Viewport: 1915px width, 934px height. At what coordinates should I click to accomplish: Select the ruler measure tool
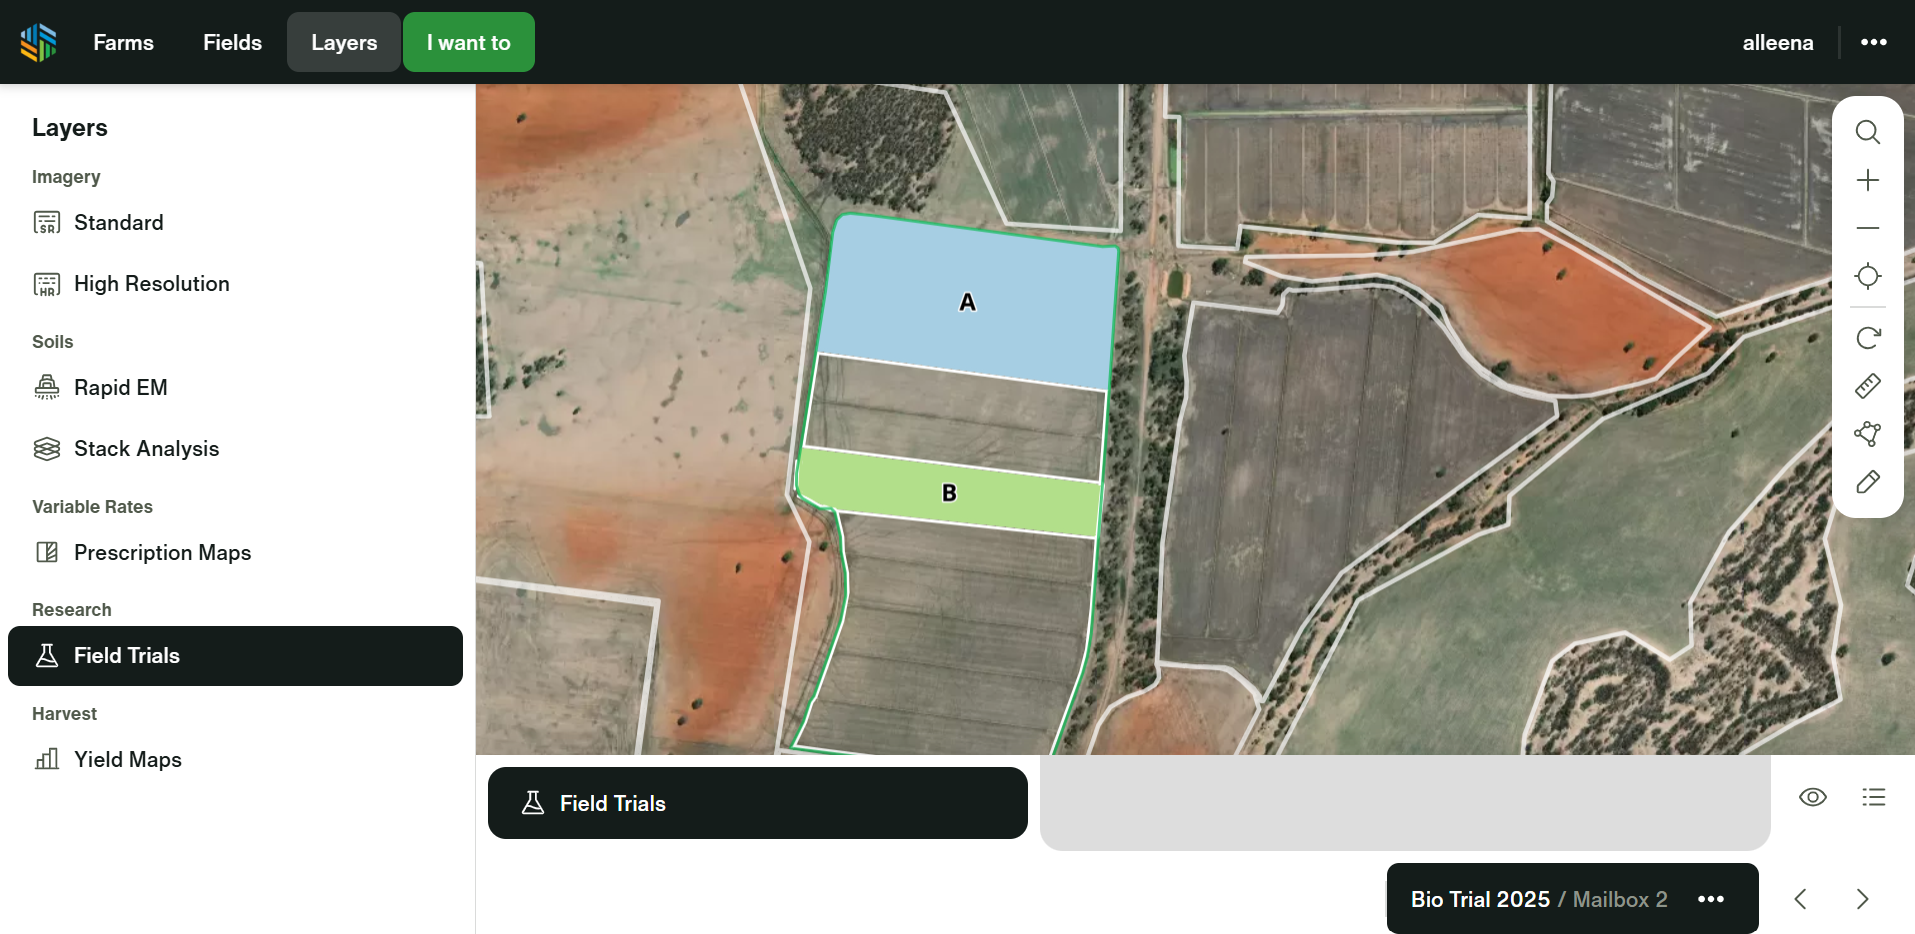pyautogui.click(x=1867, y=386)
